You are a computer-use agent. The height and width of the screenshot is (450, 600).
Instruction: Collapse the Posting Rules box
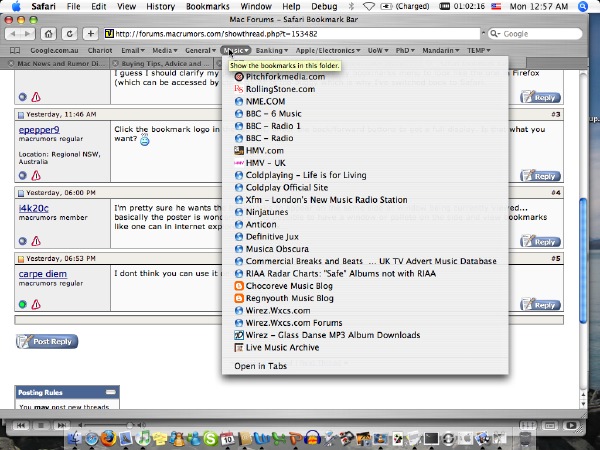(x=111, y=392)
